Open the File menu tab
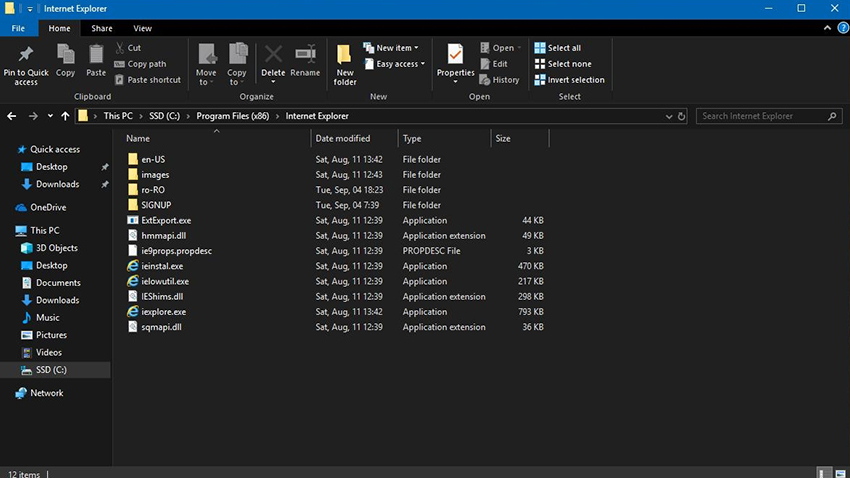Screen dimensions: 850x478 19,29
